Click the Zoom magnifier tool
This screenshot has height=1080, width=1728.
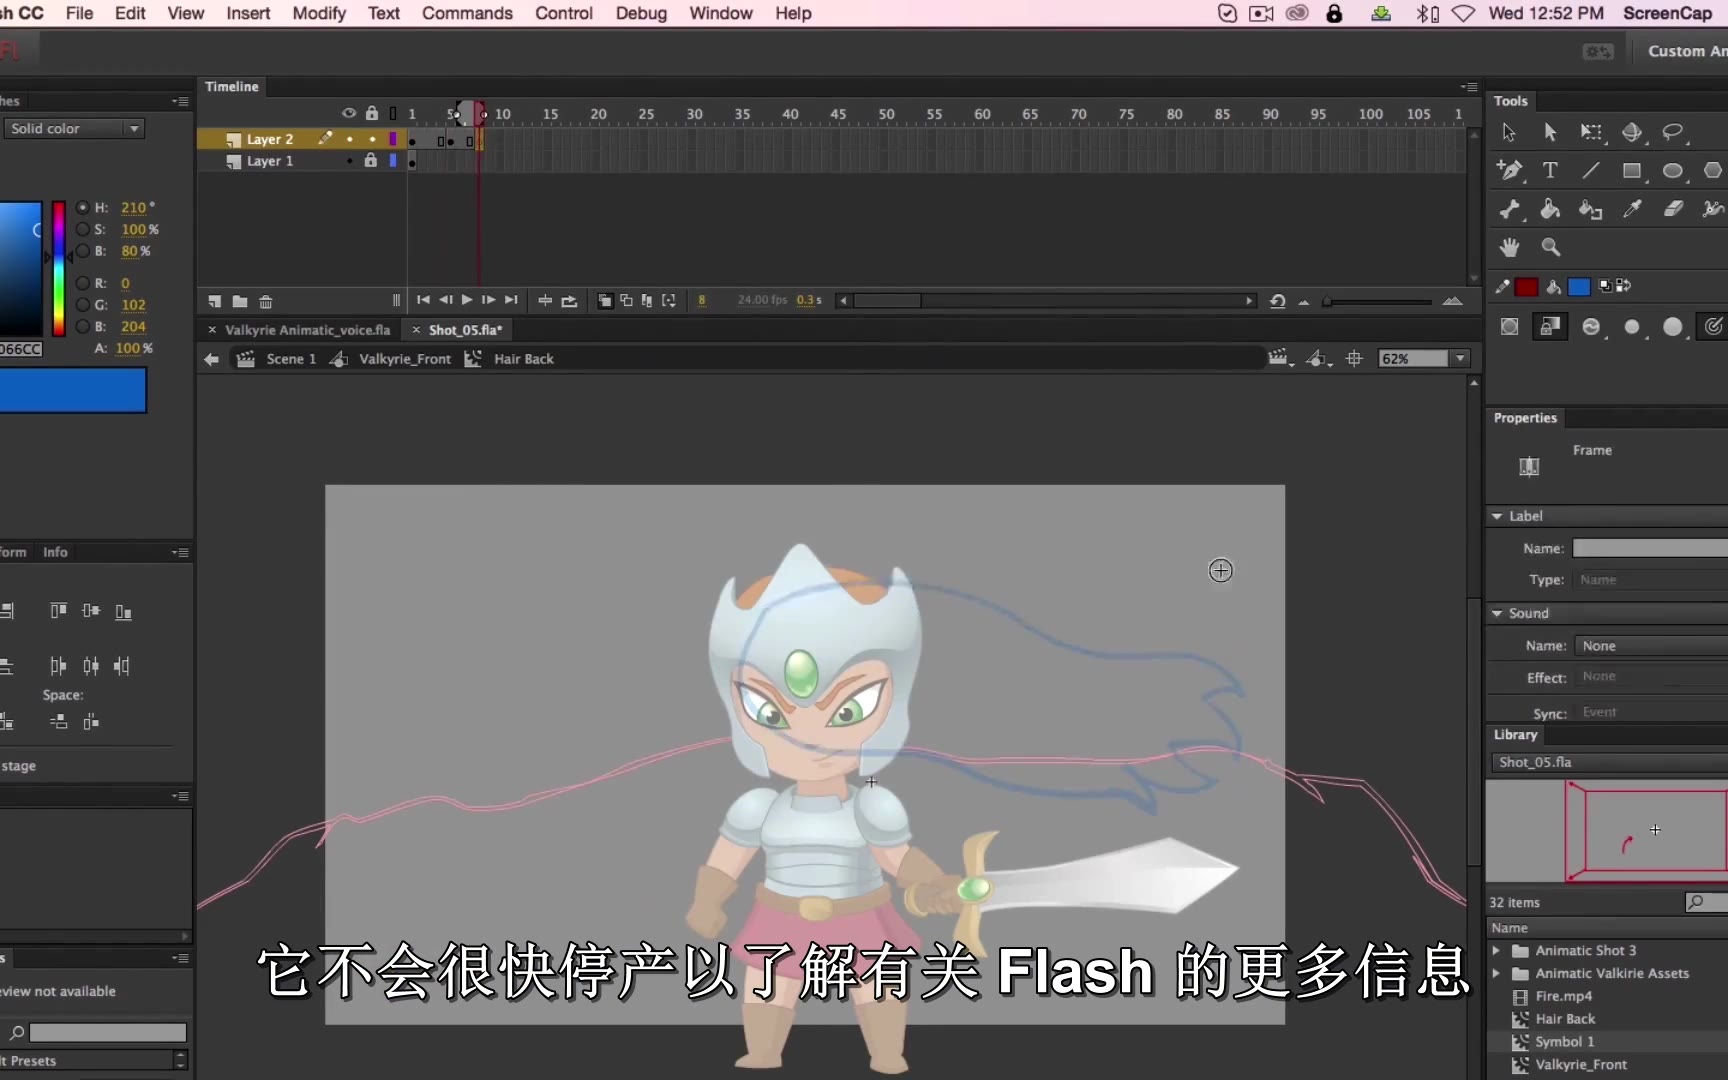[1550, 247]
